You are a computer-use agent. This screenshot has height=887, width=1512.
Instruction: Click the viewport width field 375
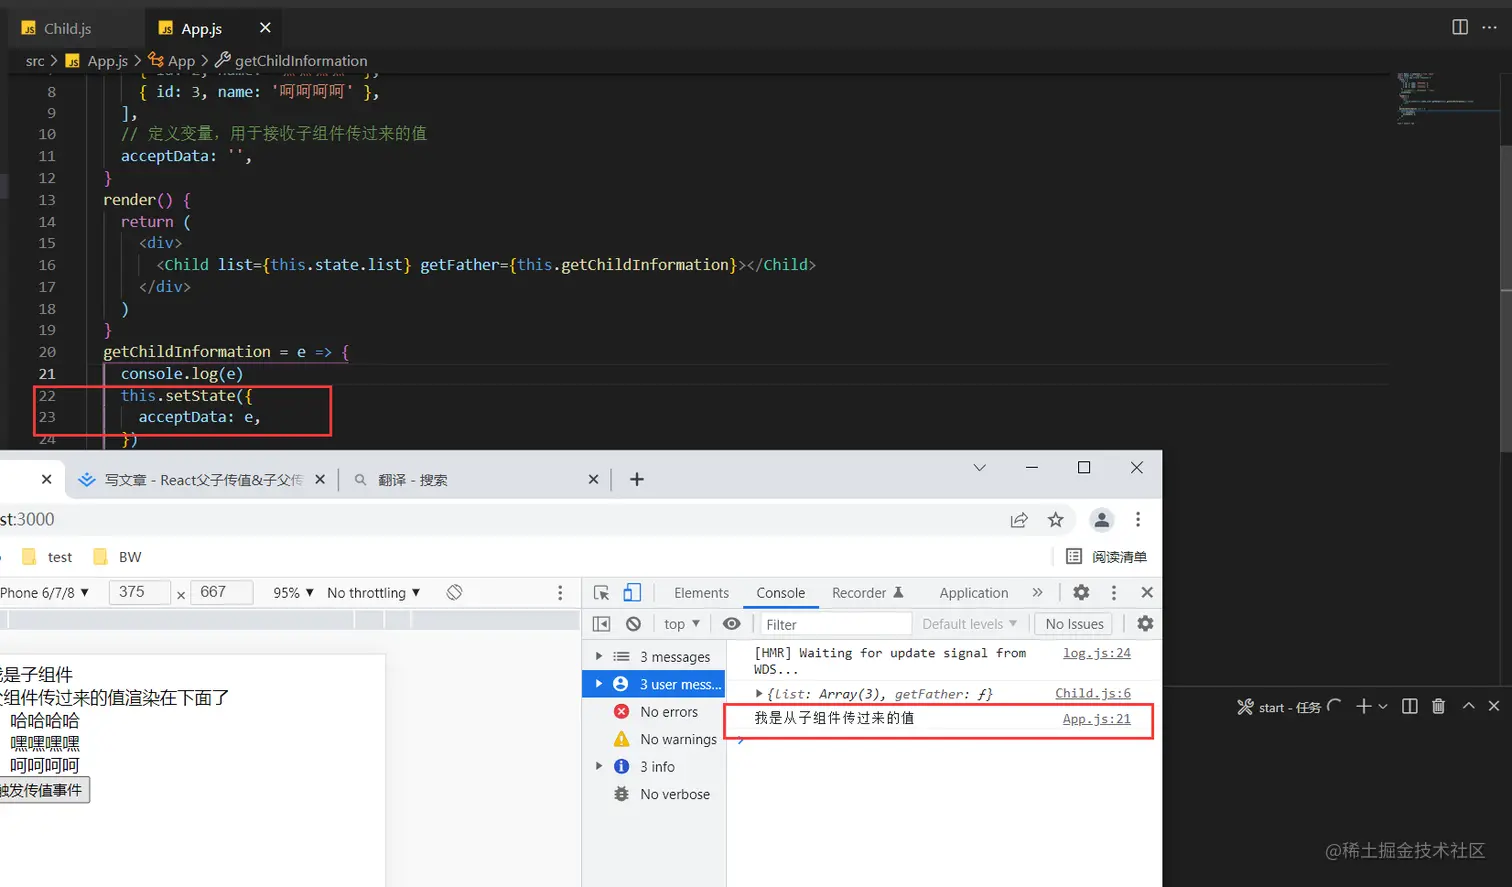coord(139,592)
